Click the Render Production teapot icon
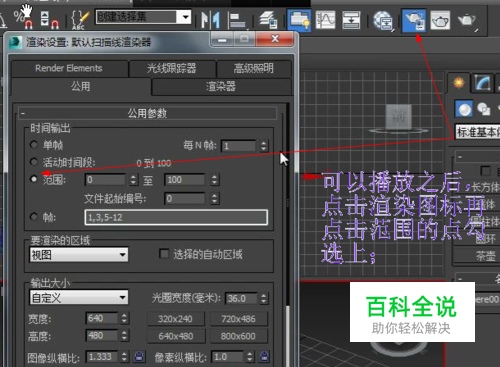 point(467,20)
